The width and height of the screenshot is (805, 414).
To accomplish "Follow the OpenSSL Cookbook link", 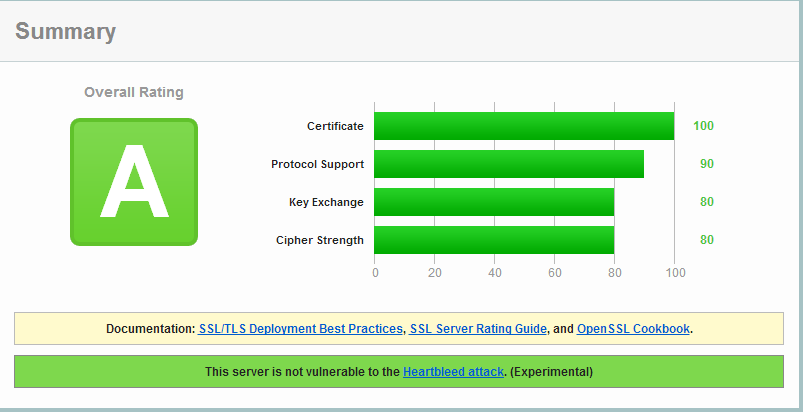I will [633, 329].
